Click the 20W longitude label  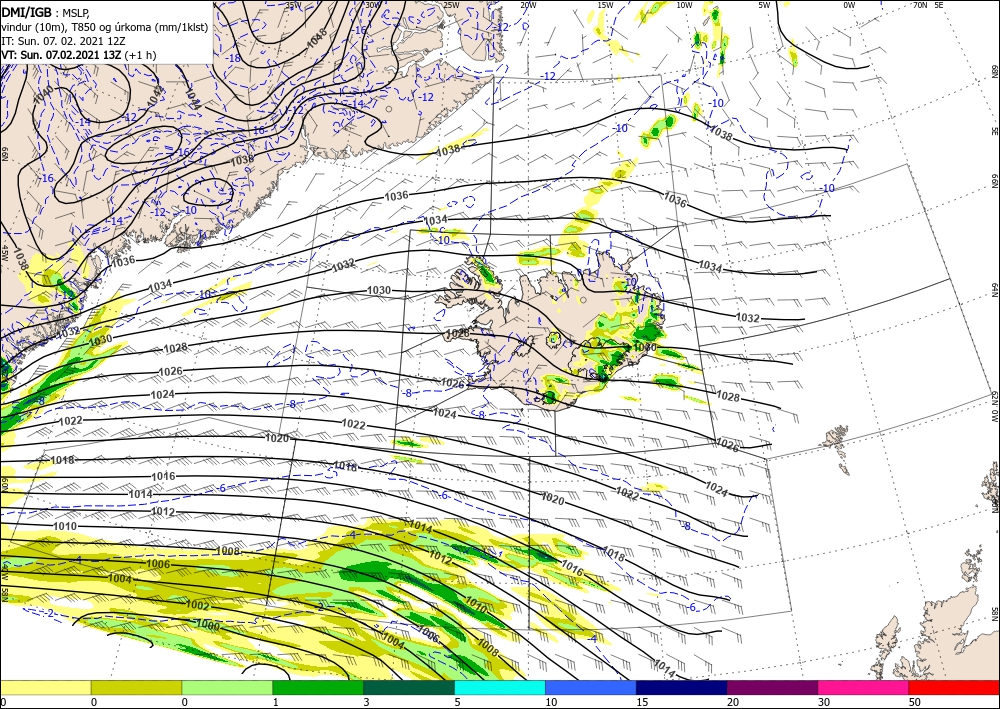click(527, 5)
